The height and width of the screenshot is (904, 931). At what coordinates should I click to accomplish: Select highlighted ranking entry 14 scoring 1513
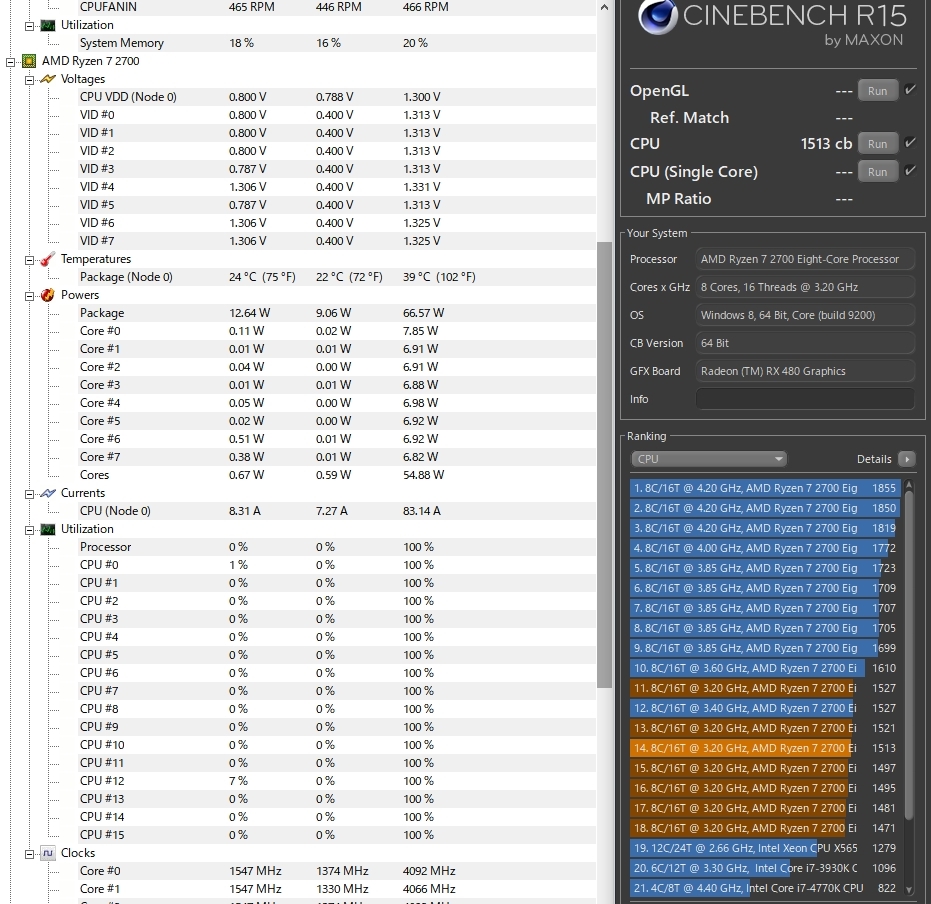(765, 748)
